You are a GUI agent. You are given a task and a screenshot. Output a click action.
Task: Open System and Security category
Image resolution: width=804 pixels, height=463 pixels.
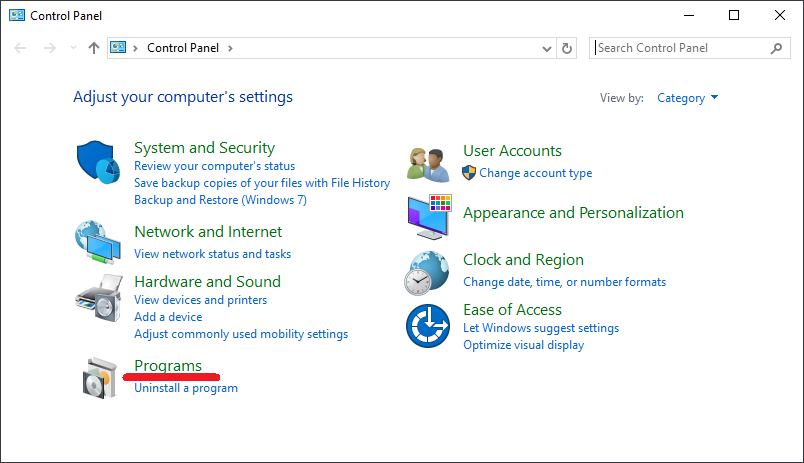coord(205,148)
